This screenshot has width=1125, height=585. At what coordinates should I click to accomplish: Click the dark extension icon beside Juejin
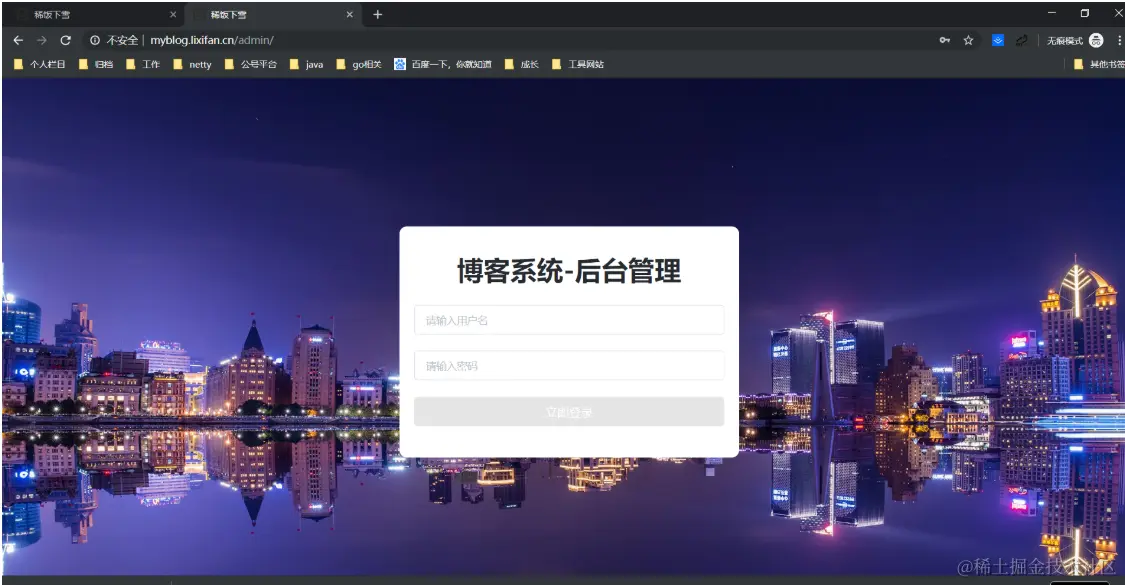tap(1022, 40)
